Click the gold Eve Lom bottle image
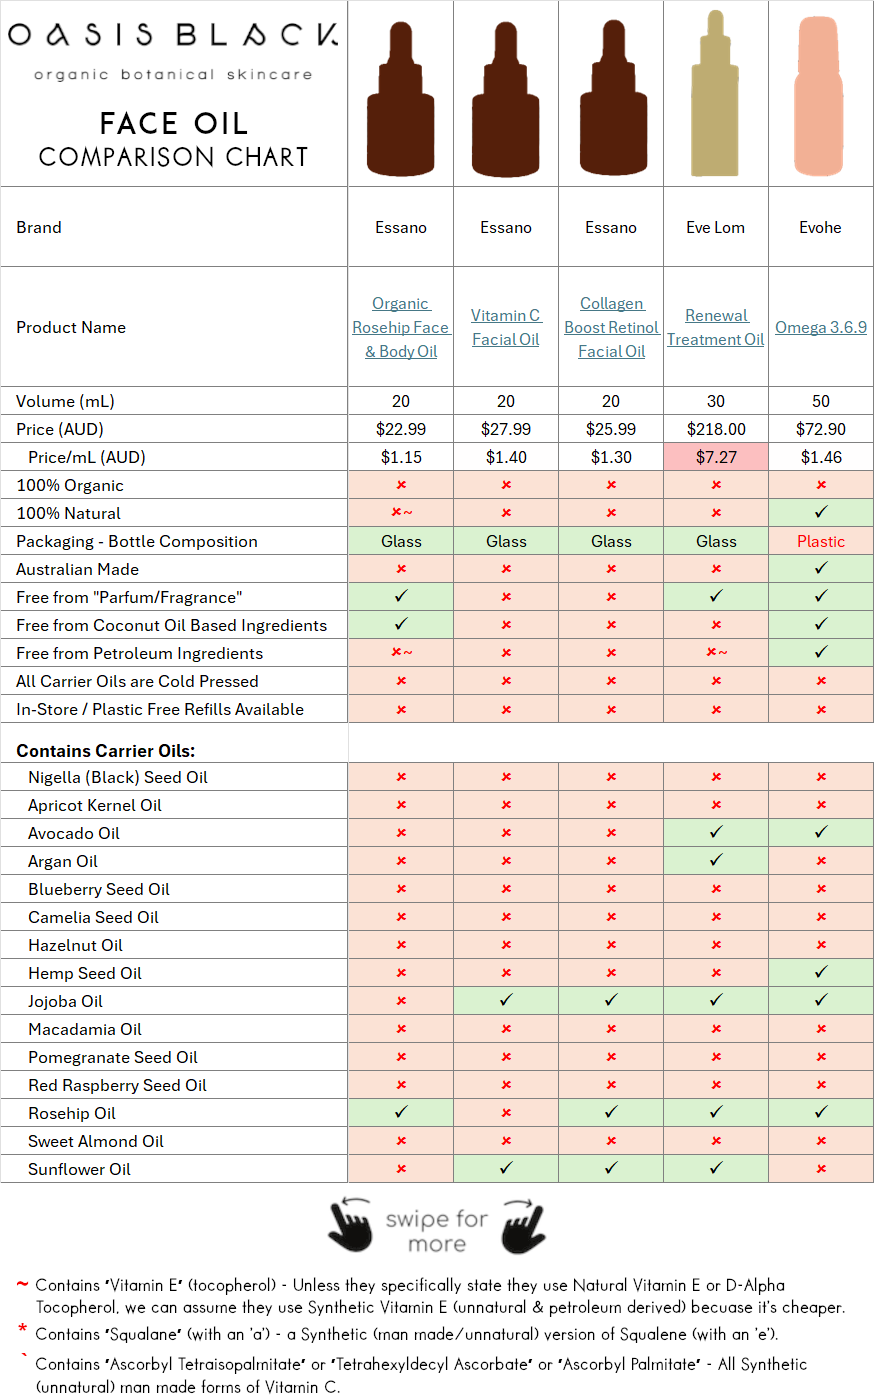 [716, 93]
